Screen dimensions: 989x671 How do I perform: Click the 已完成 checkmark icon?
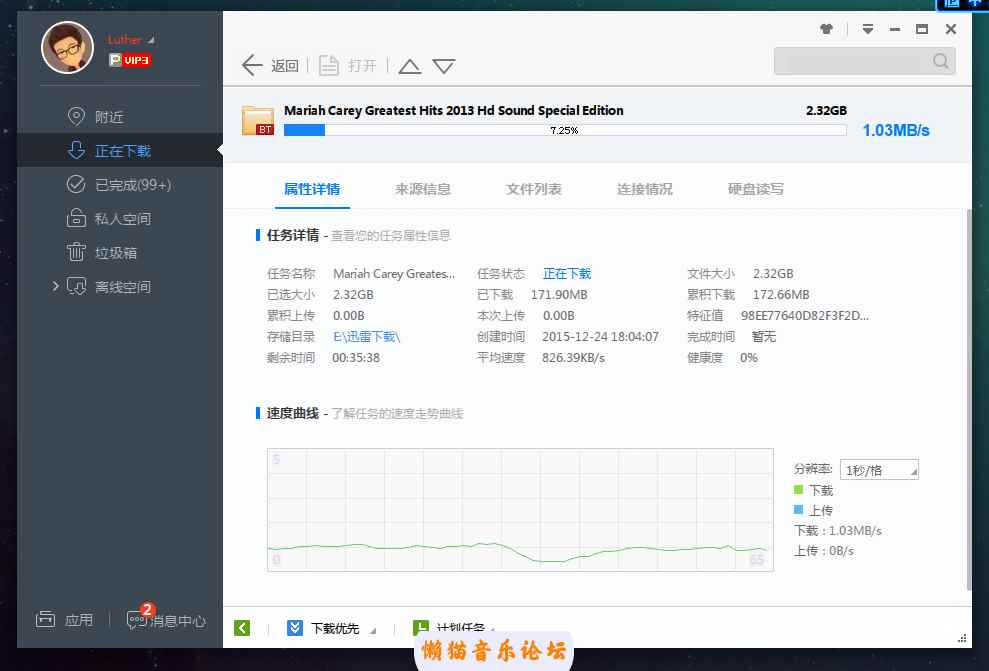(76, 184)
